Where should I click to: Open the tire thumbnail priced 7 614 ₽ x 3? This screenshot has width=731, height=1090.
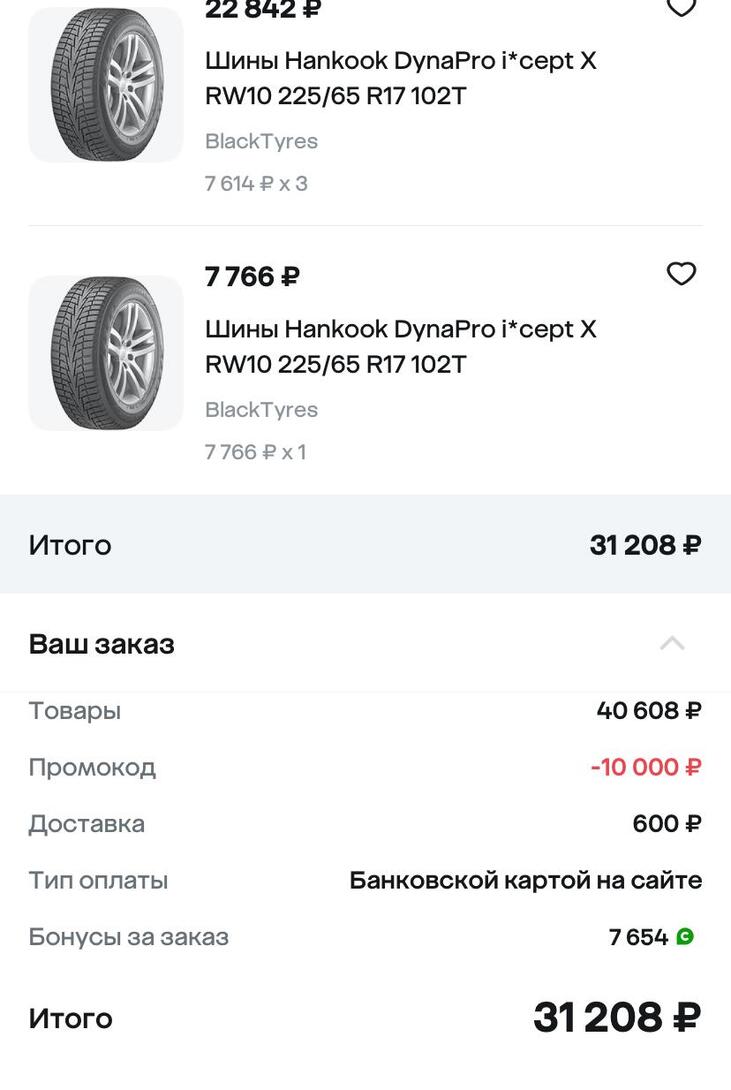click(106, 85)
